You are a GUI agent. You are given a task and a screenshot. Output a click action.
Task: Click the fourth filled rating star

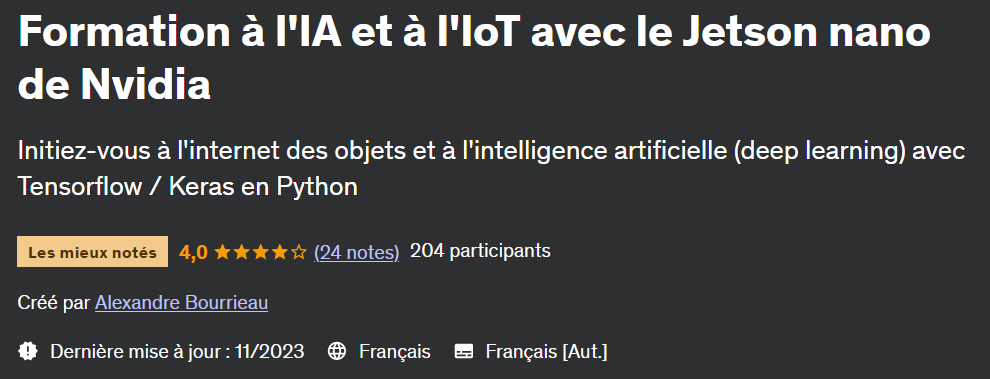[279, 253]
